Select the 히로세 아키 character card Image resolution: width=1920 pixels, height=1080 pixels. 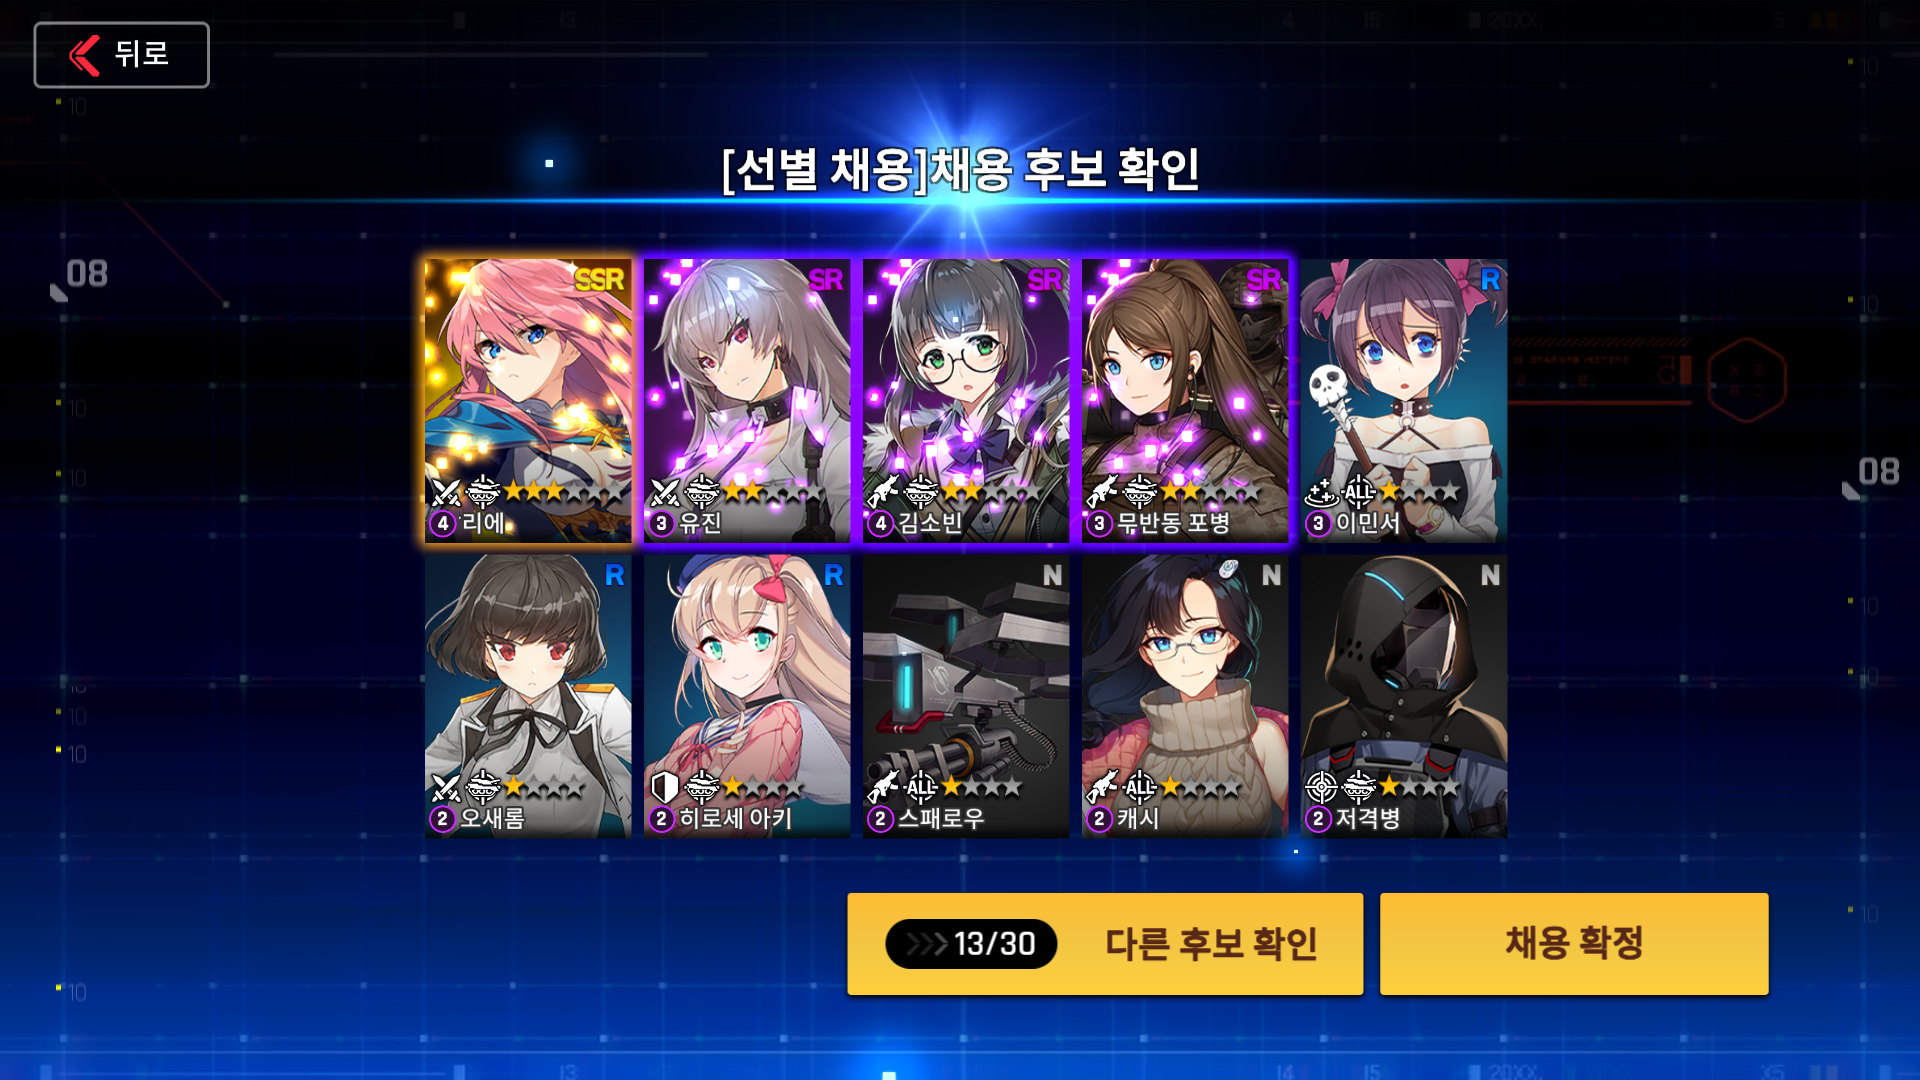[747, 697]
